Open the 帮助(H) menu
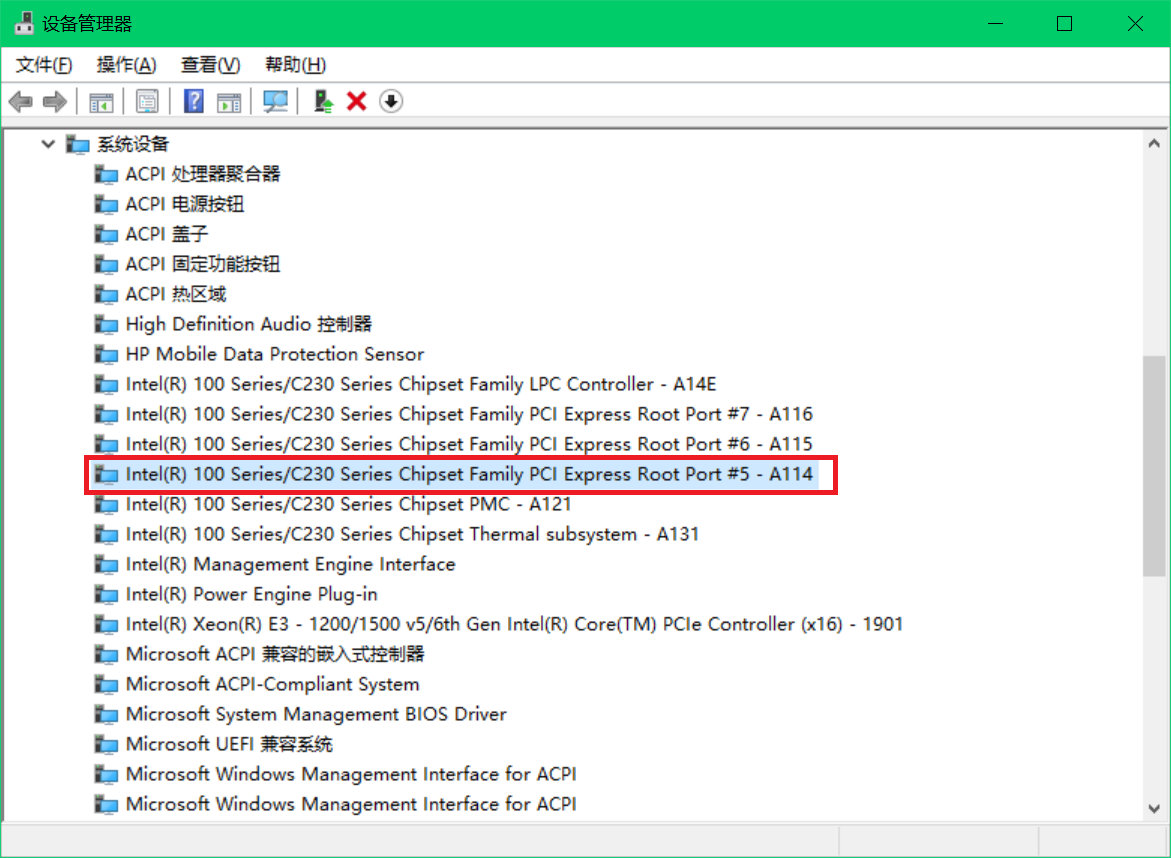The height and width of the screenshot is (858, 1171). point(295,65)
